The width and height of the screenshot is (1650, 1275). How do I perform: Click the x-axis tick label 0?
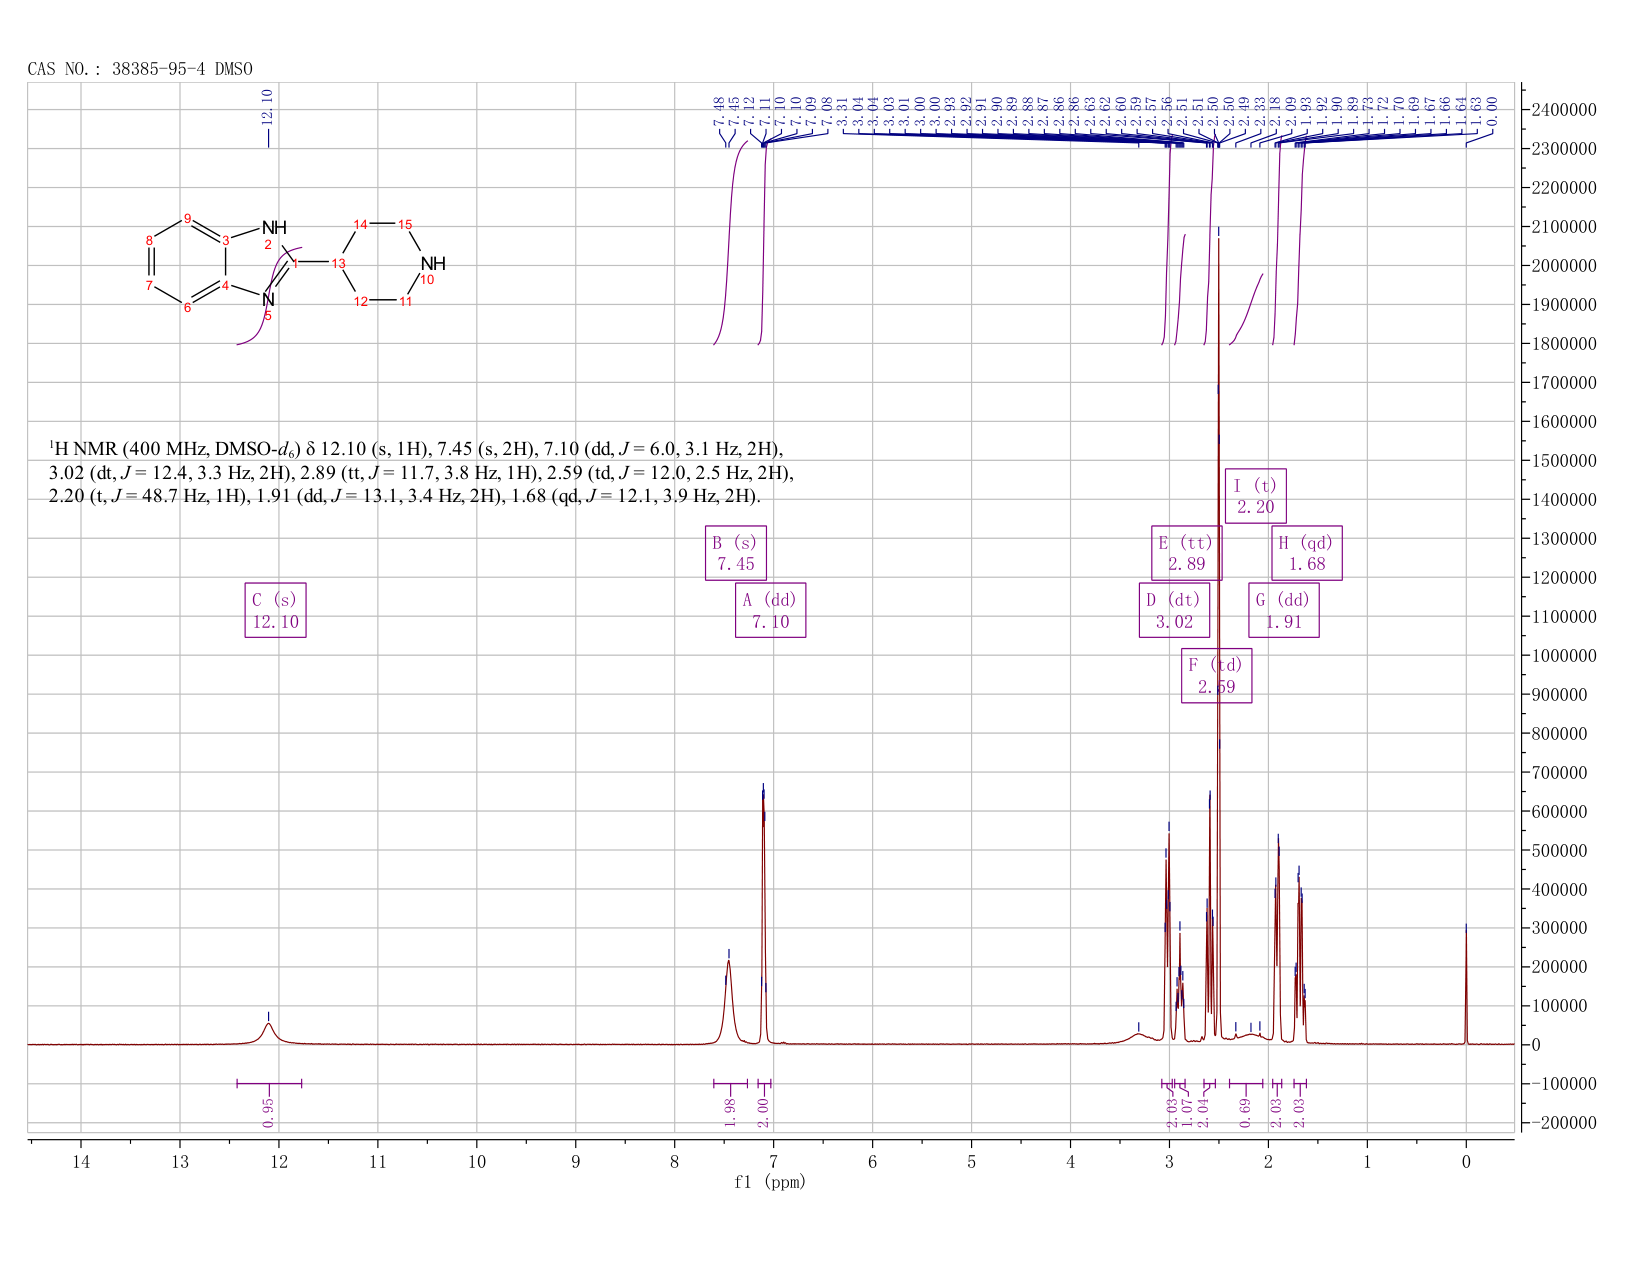(1466, 1161)
